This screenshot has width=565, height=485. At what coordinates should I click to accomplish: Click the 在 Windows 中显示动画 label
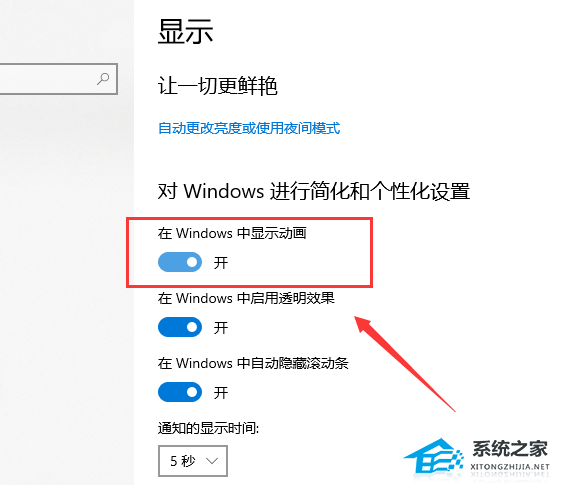(232, 233)
